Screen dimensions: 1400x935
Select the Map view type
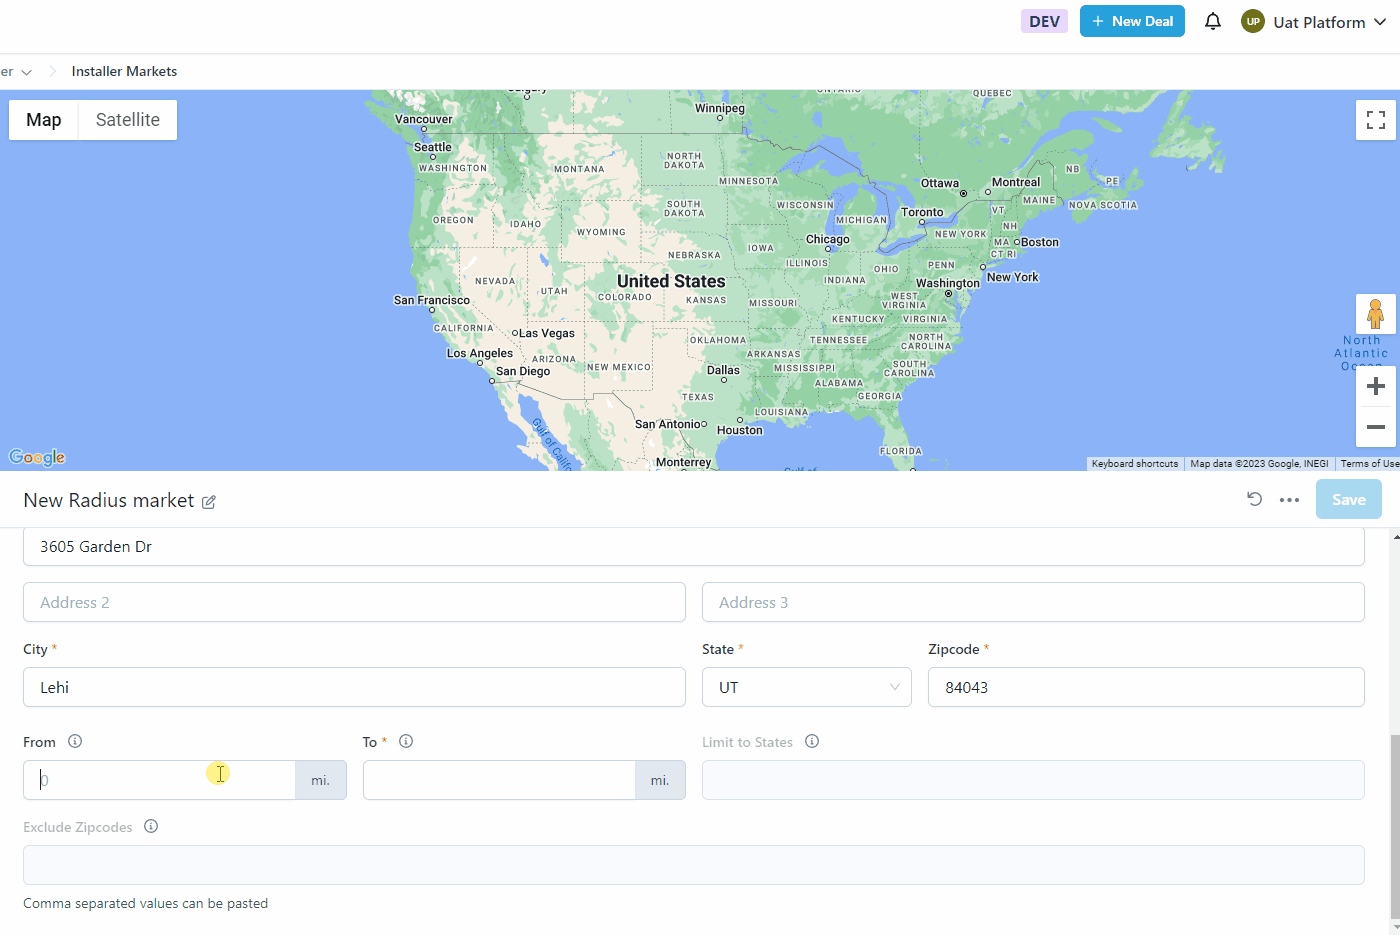(44, 120)
